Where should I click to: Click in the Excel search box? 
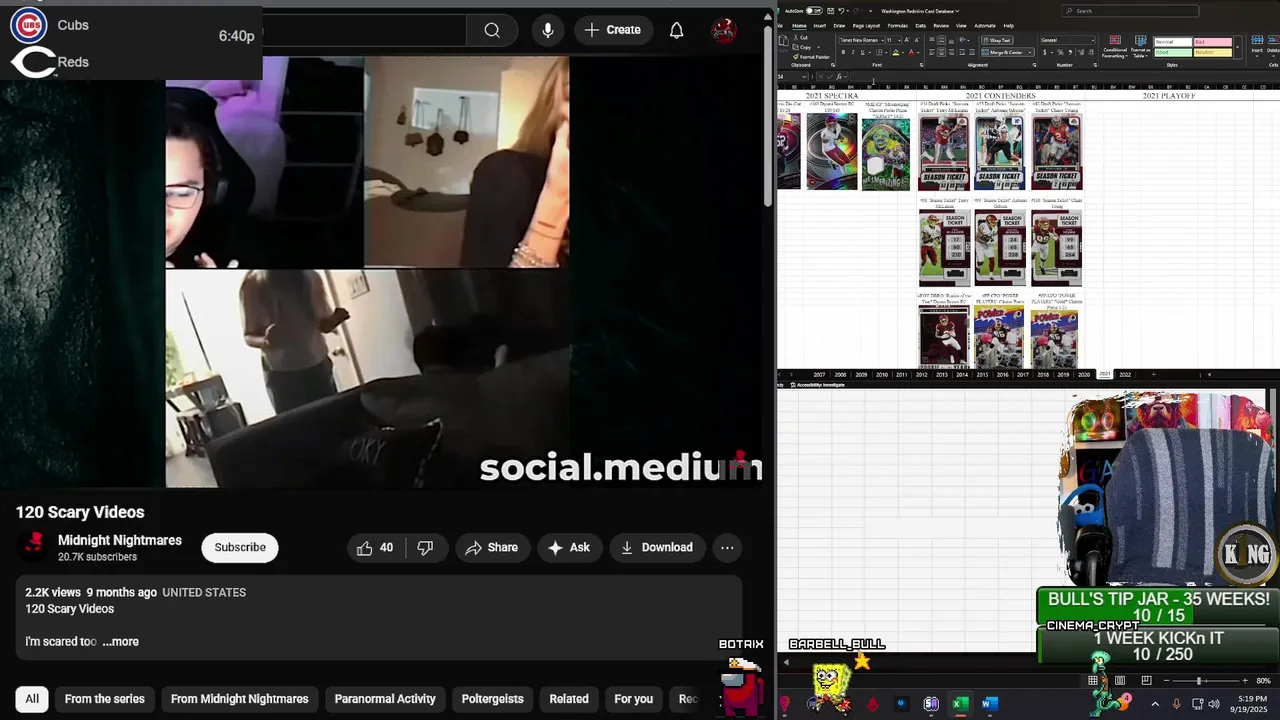(1130, 11)
